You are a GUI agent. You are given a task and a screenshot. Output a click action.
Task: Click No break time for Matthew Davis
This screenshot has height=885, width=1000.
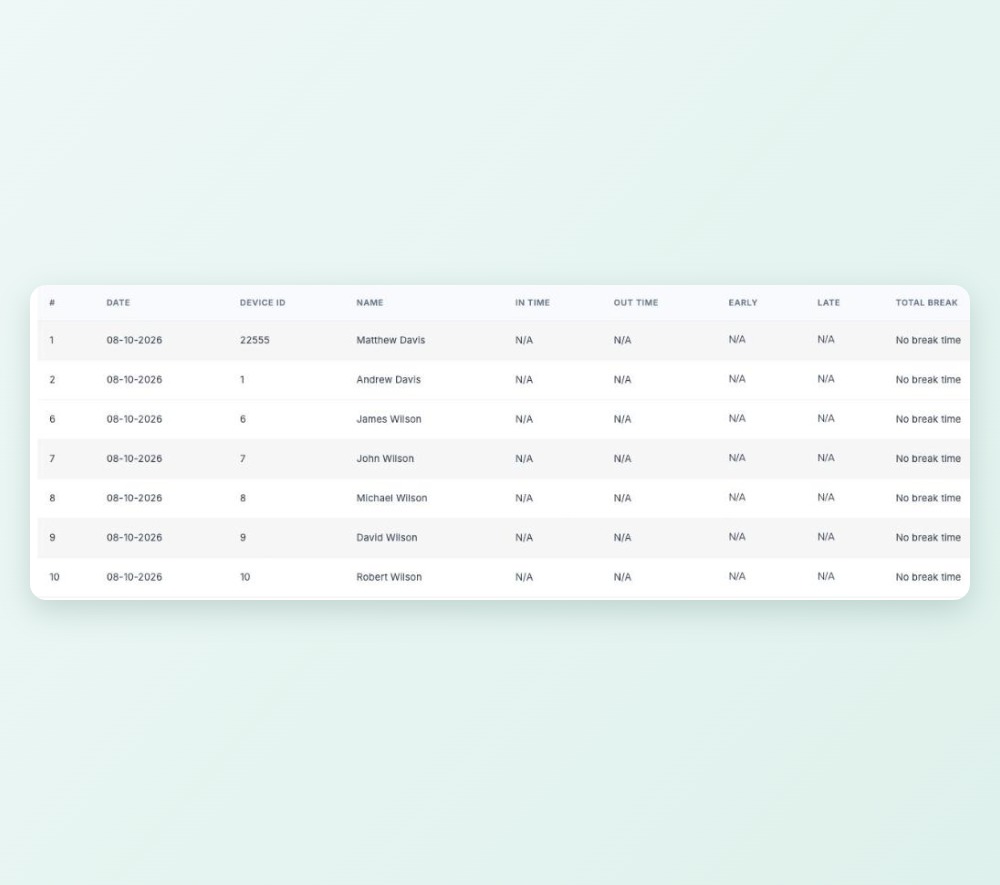pyautogui.click(x=927, y=340)
